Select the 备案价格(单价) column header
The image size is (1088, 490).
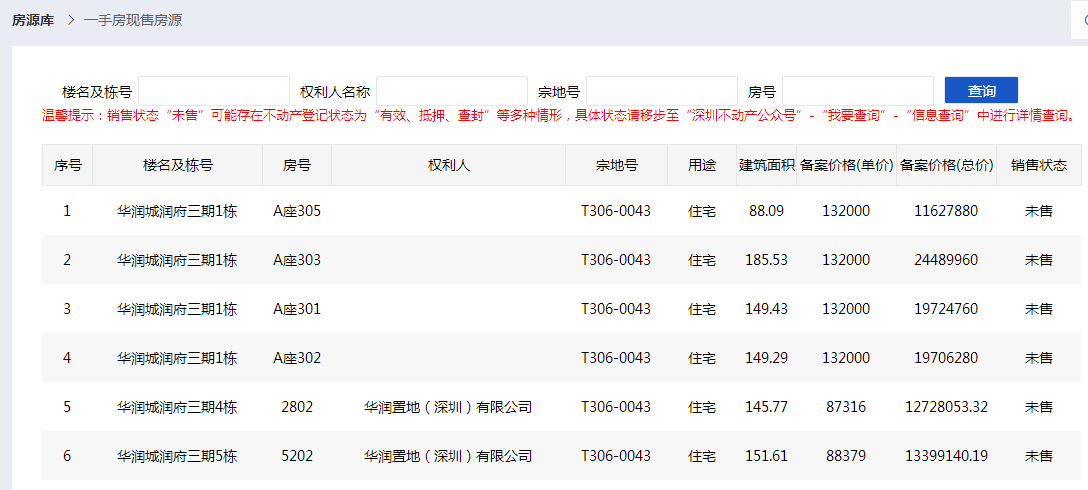click(x=847, y=165)
